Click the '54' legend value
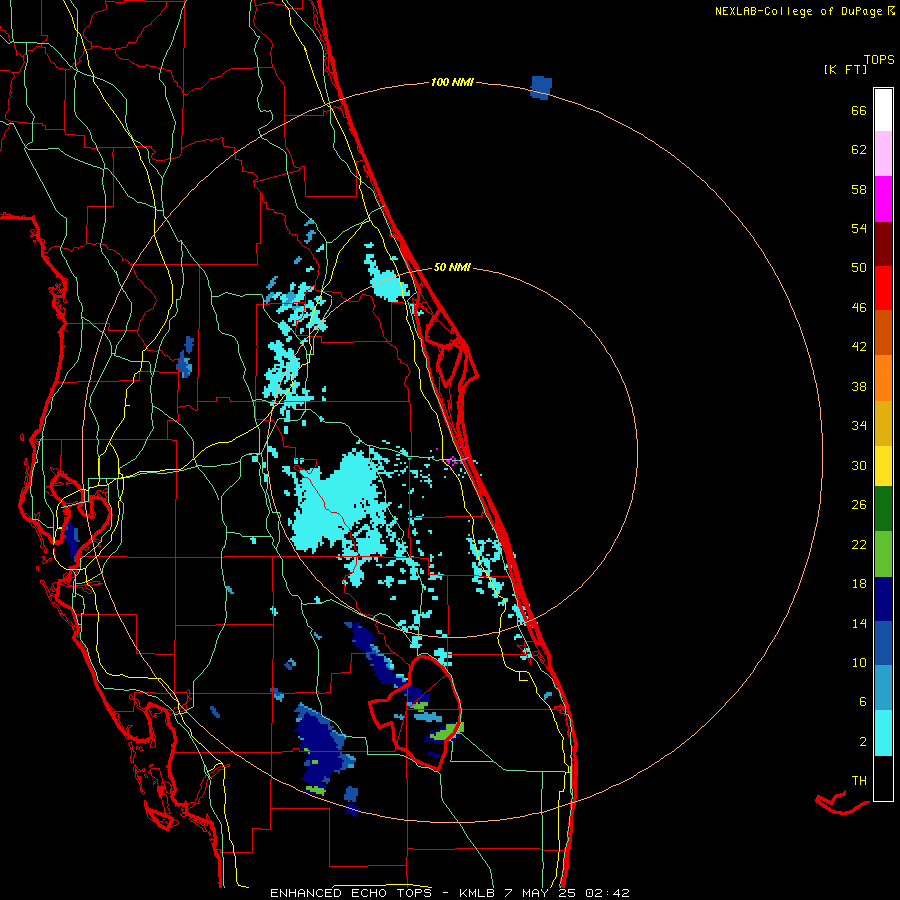 [859, 228]
